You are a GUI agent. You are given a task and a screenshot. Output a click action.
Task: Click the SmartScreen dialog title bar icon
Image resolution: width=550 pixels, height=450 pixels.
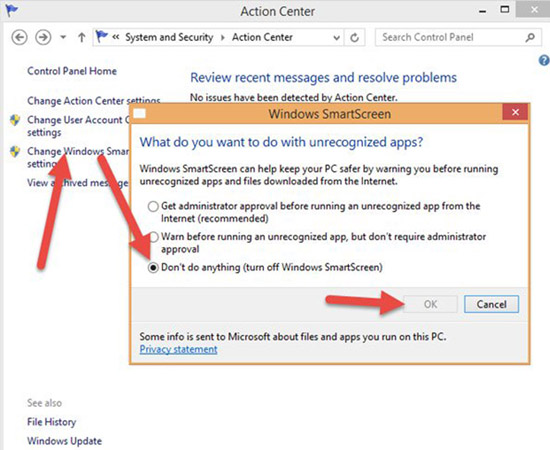tap(139, 113)
